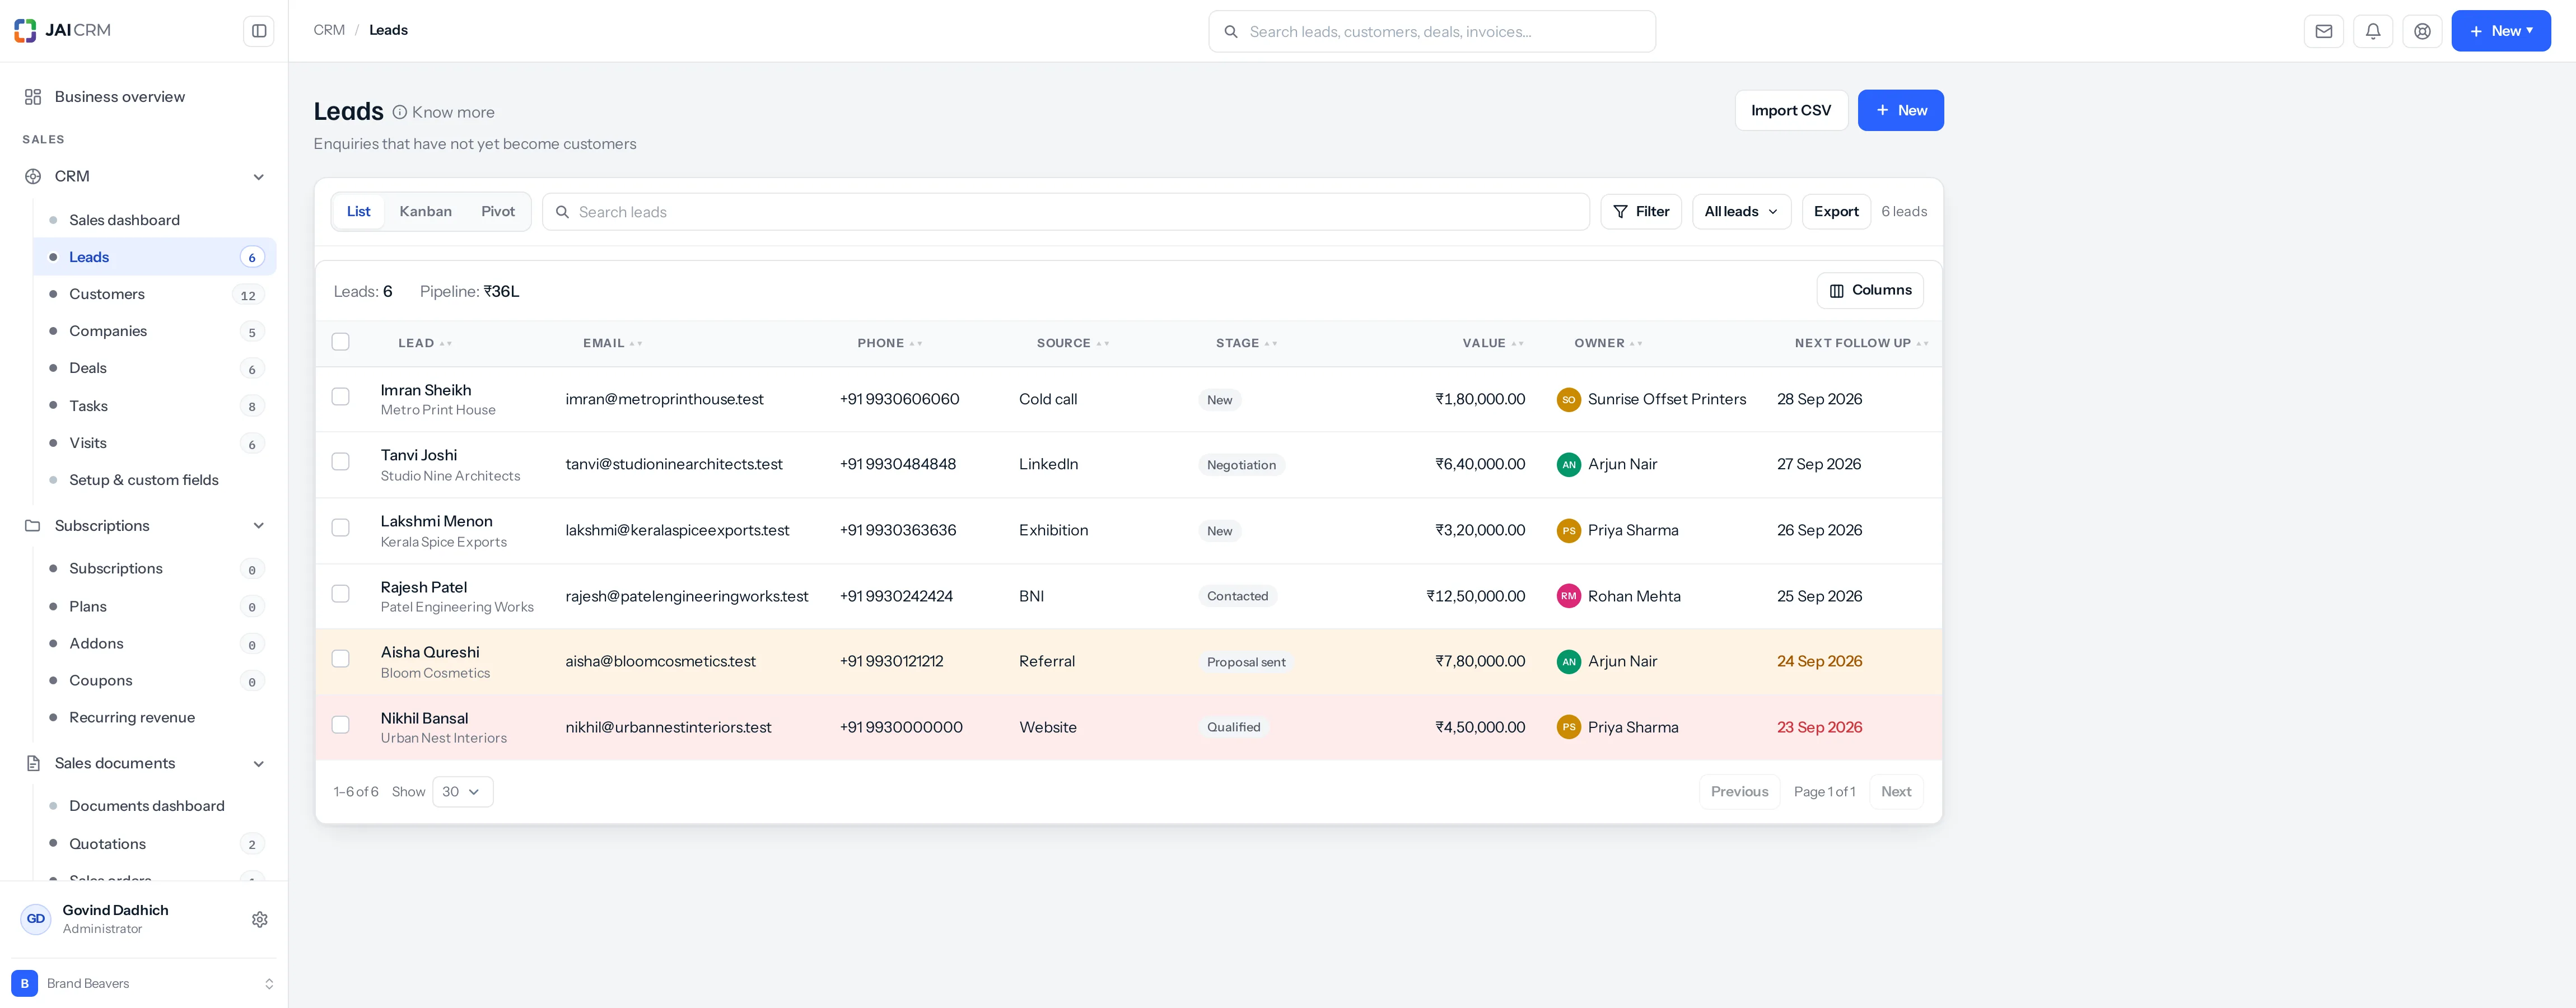
Task: Click Arjun Nair avatar in Tanvi Joshi row
Action: (x=1569, y=465)
